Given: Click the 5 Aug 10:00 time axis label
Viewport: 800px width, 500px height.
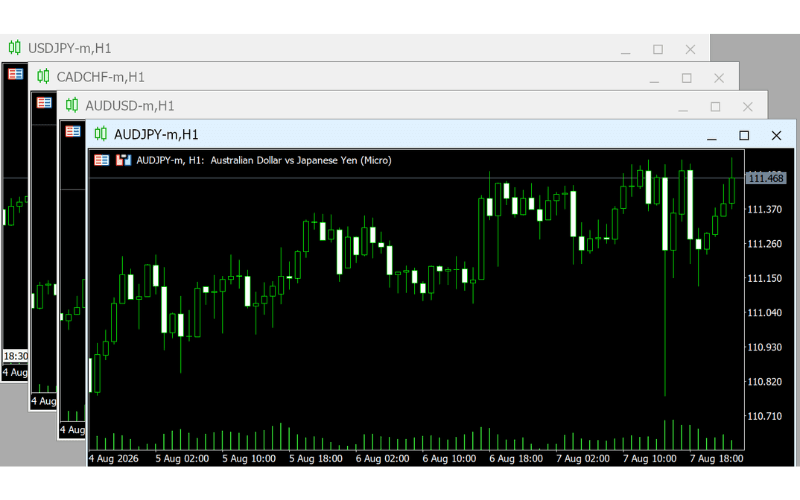Looking at the screenshot, I should [249, 459].
